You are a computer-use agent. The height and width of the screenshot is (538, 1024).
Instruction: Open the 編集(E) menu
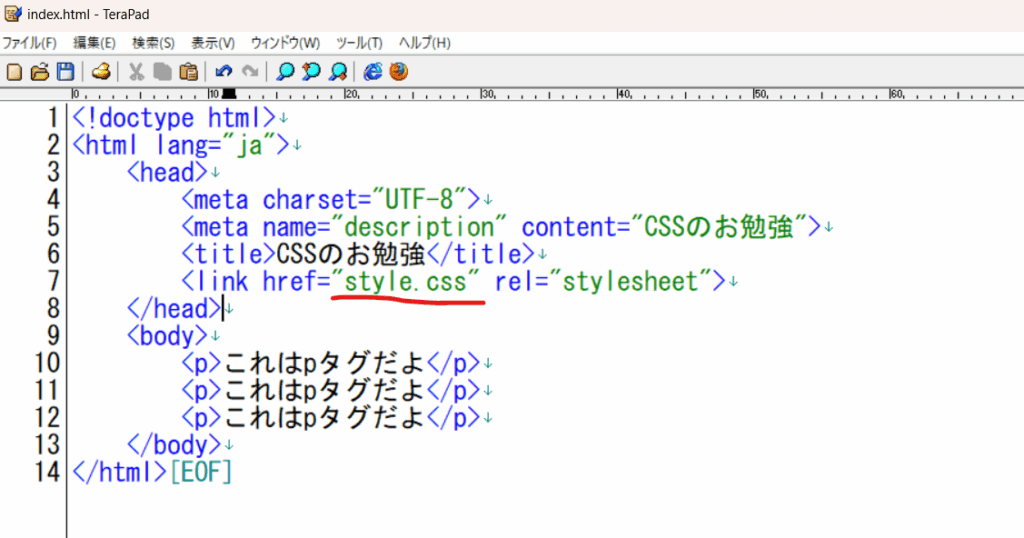pyautogui.click(x=94, y=43)
